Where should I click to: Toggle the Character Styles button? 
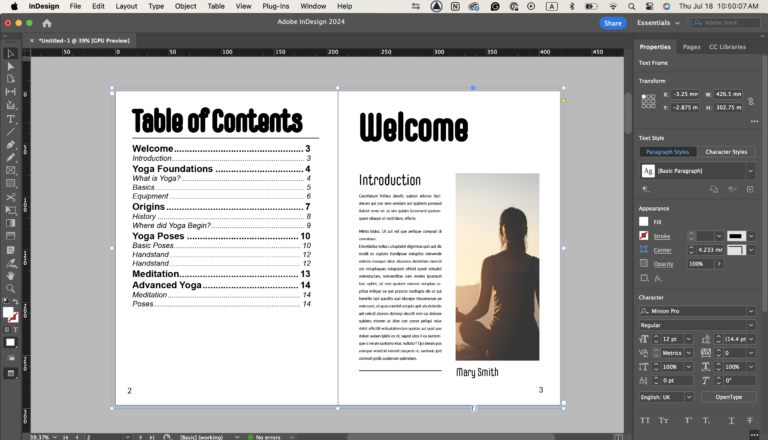tap(726, 152)
